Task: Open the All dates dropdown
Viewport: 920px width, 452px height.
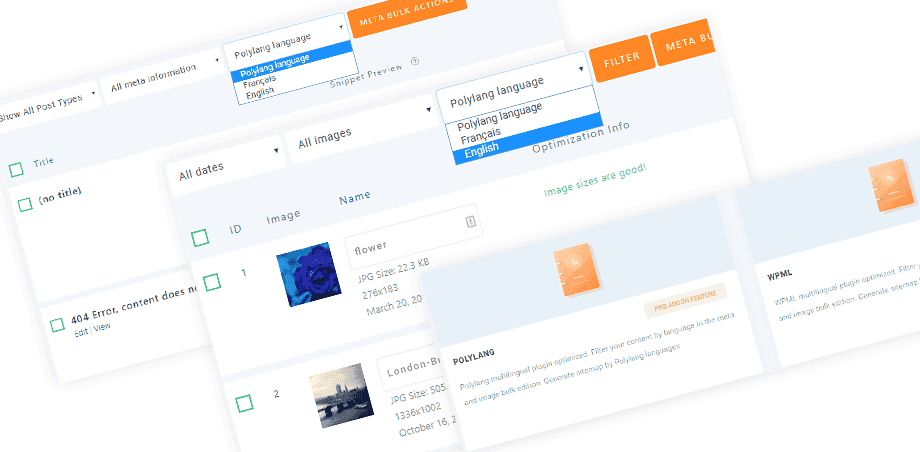Action: (x=226, y=166)
